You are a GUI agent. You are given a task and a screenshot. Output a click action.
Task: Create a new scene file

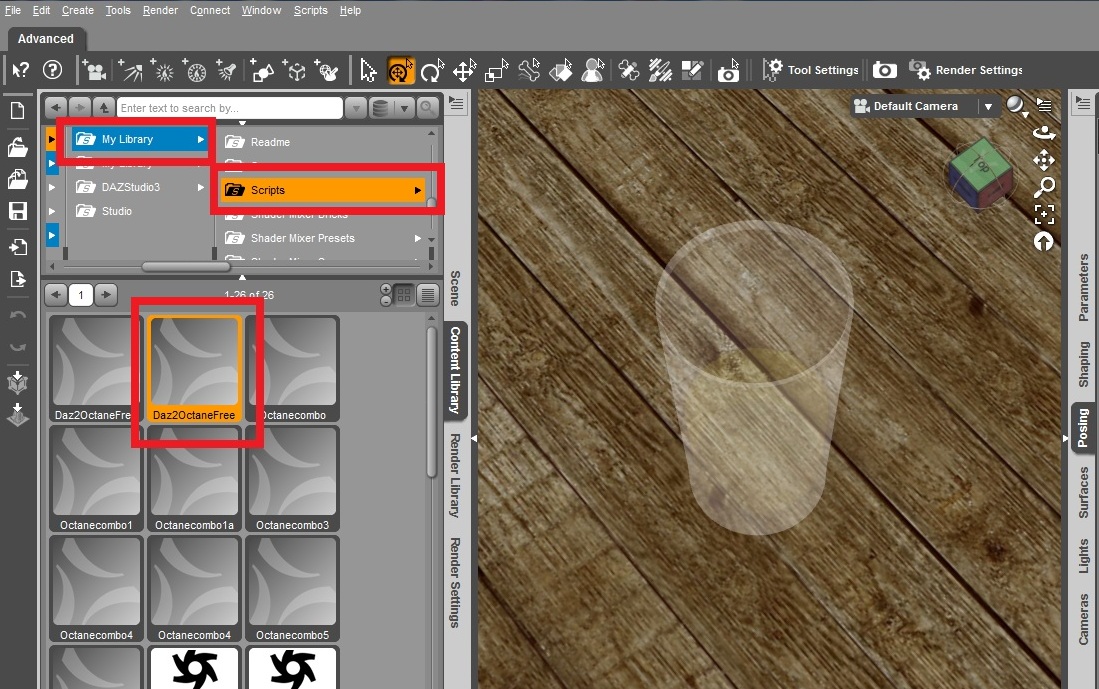click(18, 111)
